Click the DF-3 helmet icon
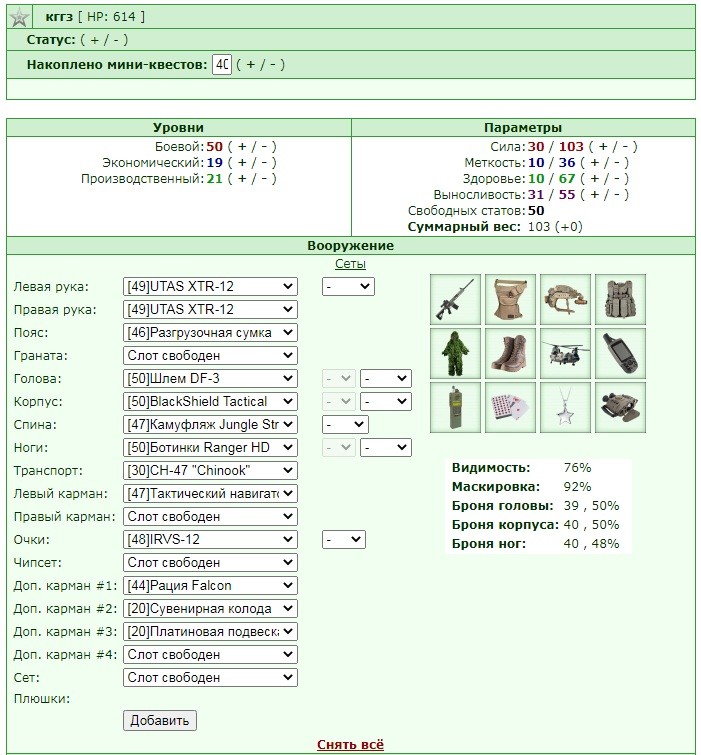 565,299
